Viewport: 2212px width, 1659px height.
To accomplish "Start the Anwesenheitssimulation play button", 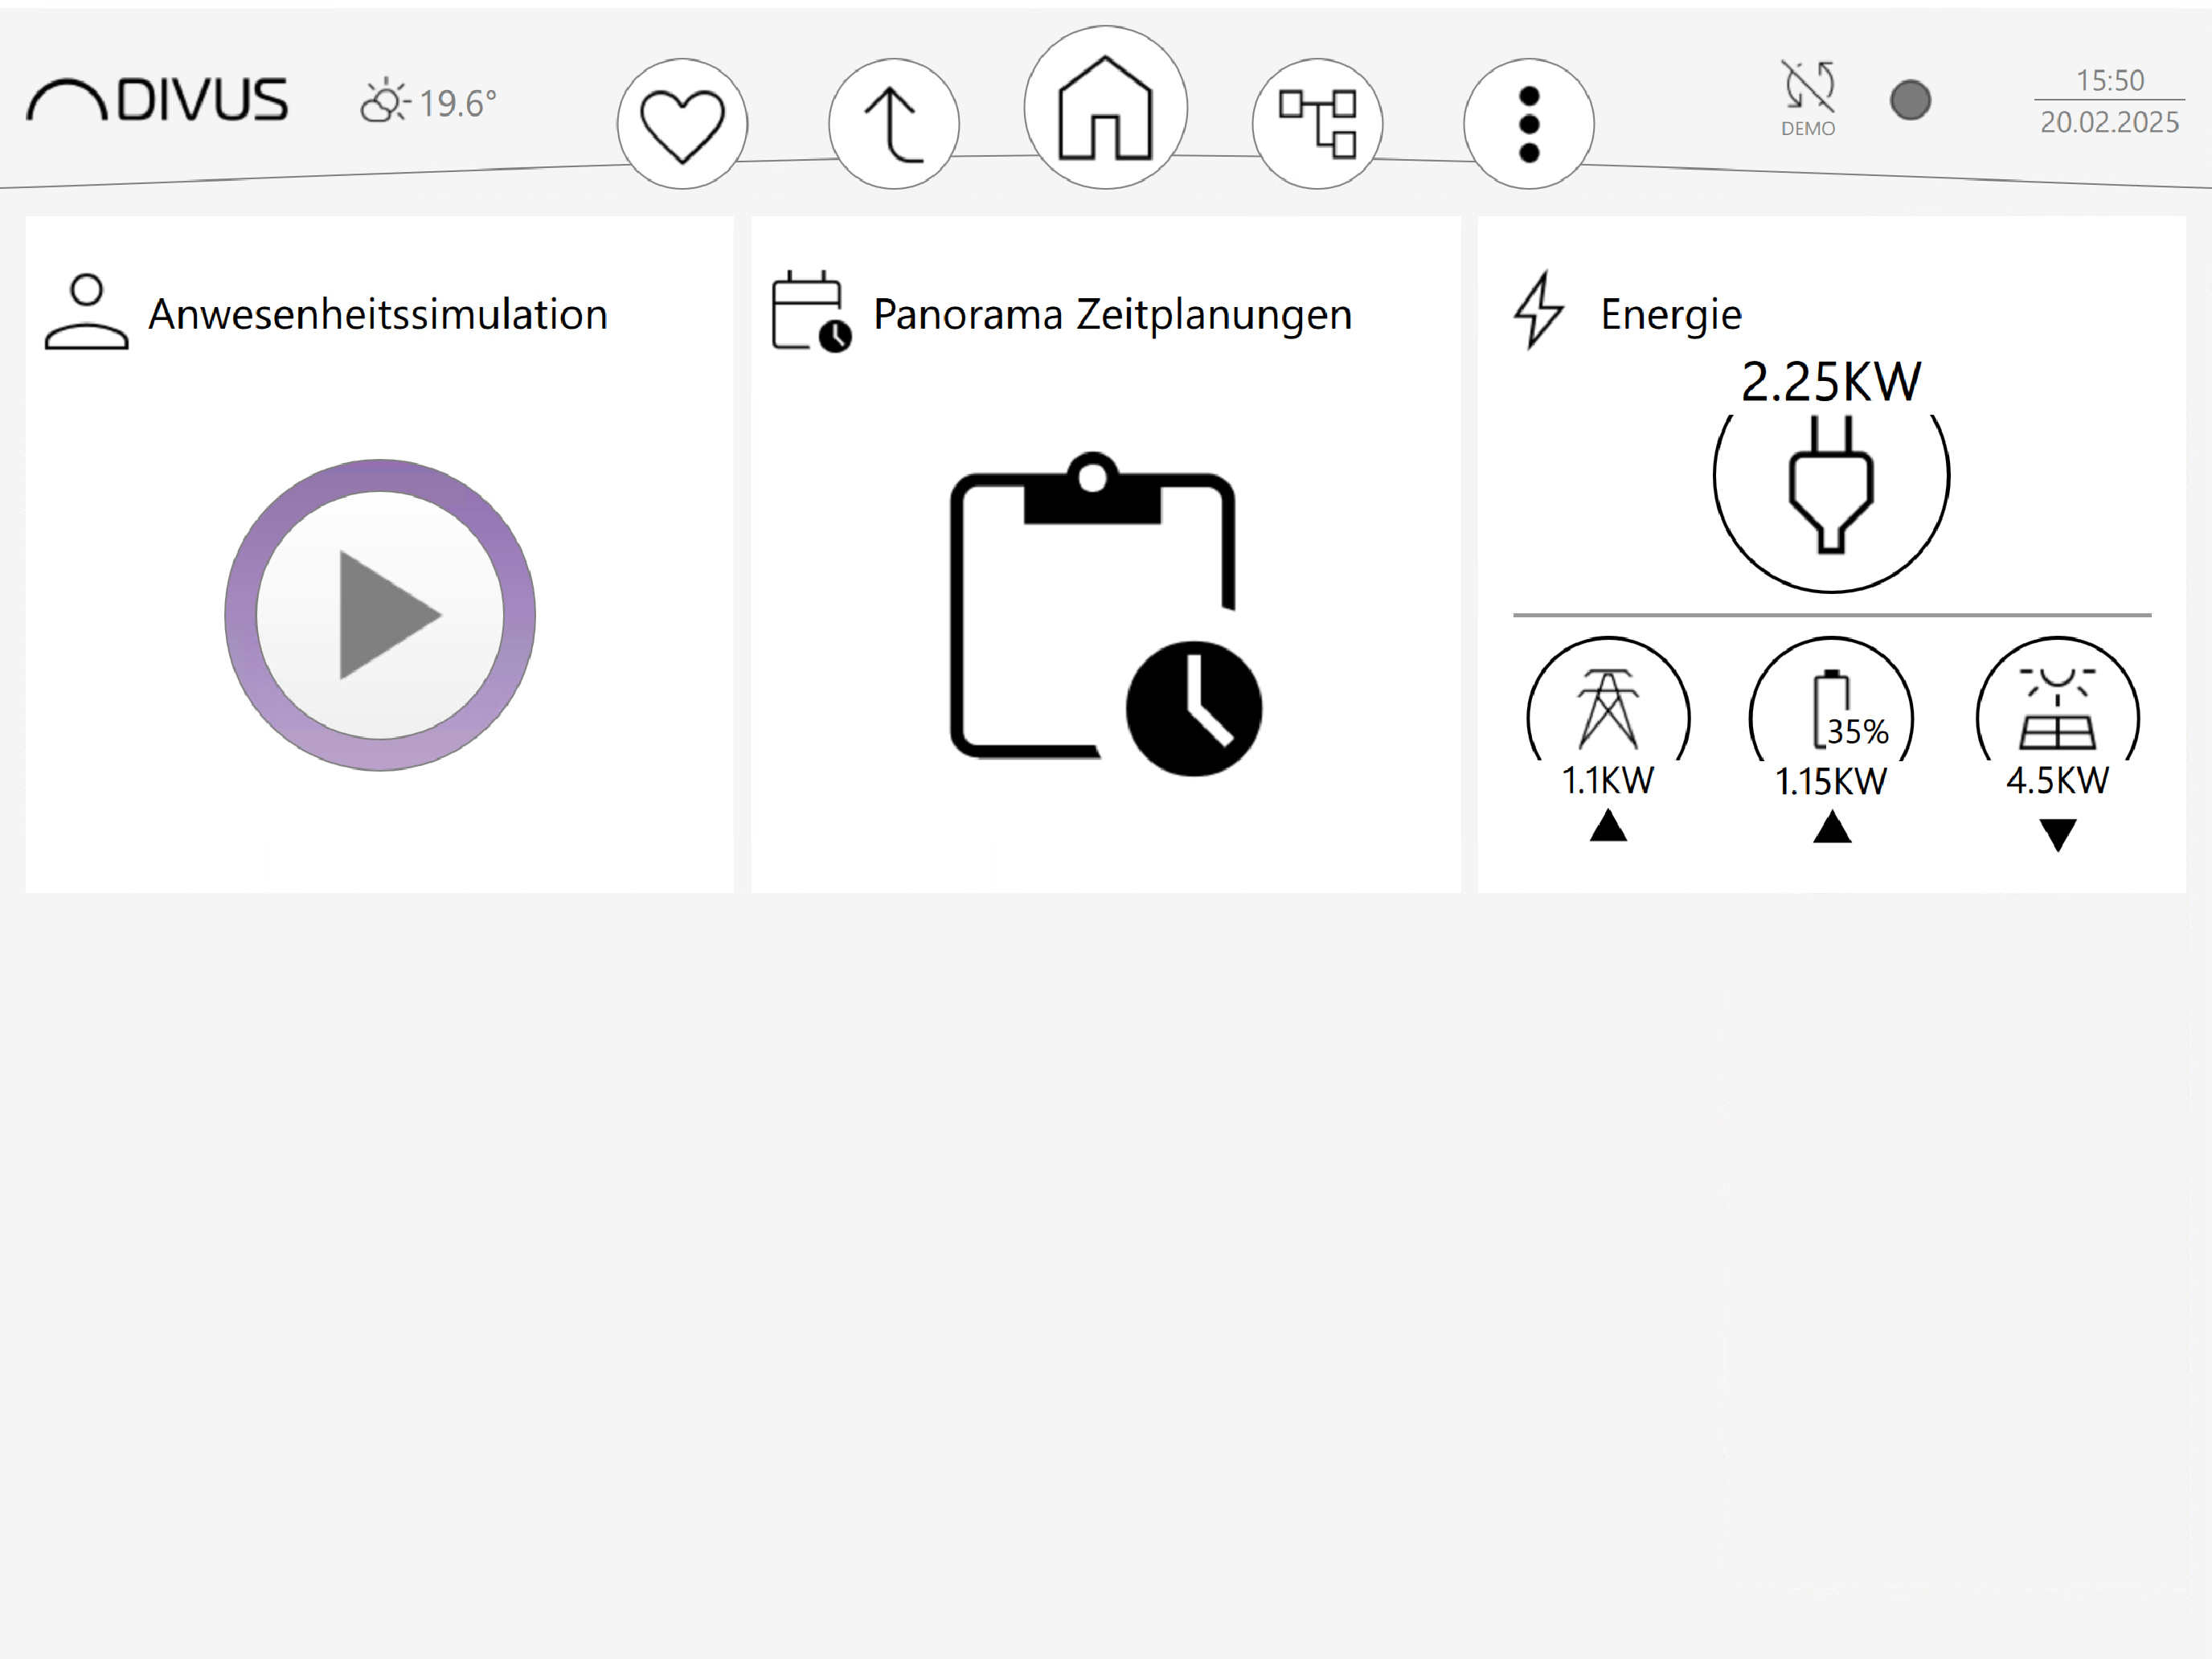I will 380,615.
